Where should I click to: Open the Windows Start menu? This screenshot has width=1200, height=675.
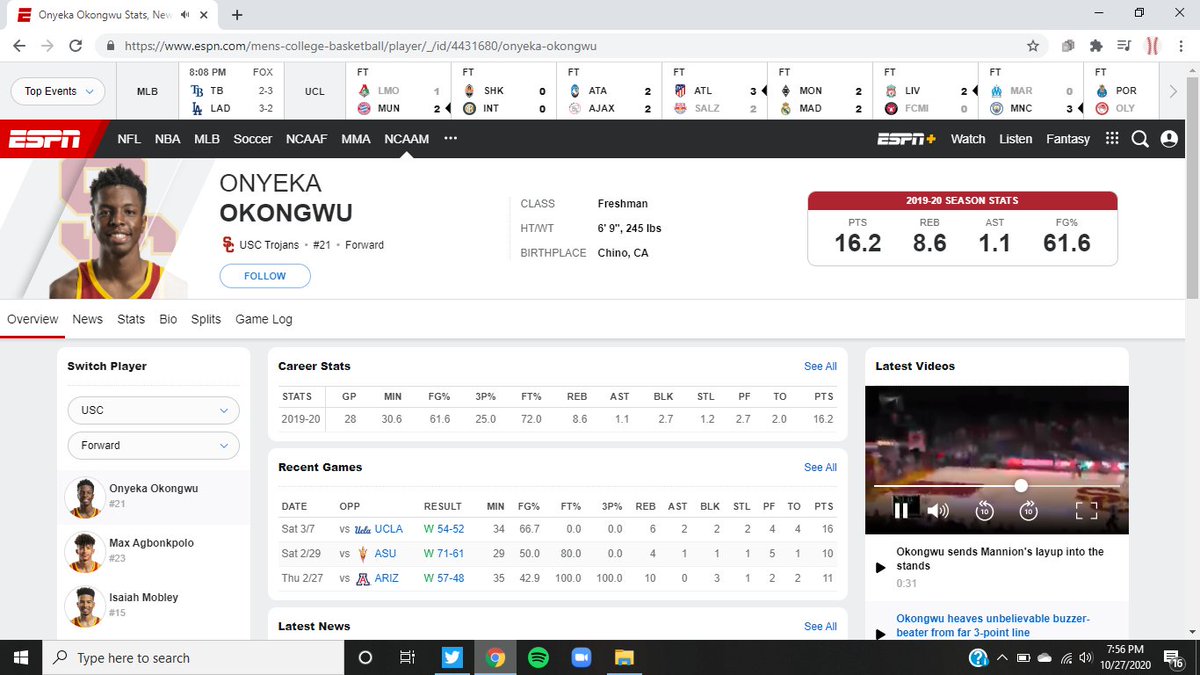pyautogui.click(x=22, y=657)
